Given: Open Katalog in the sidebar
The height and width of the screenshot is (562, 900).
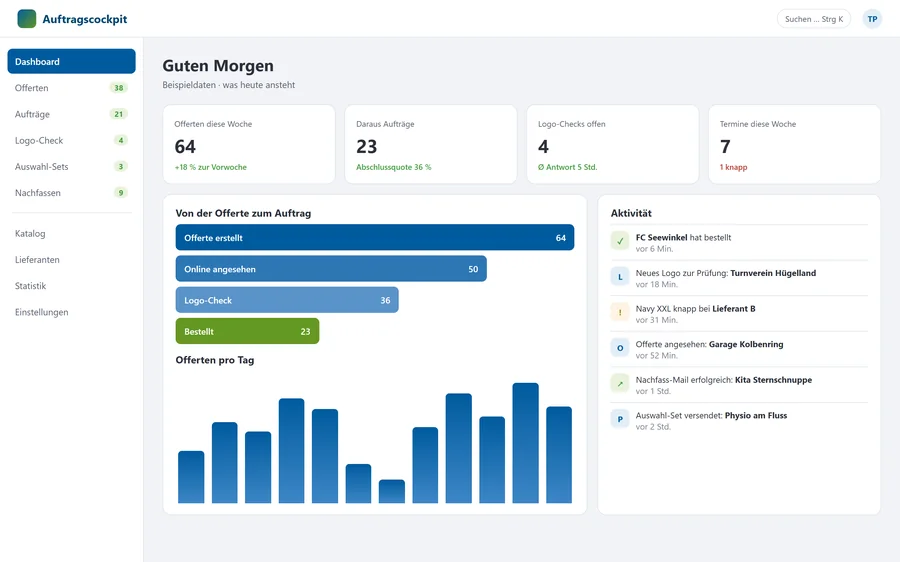Looking at the screenshot, I should [71, 234].
